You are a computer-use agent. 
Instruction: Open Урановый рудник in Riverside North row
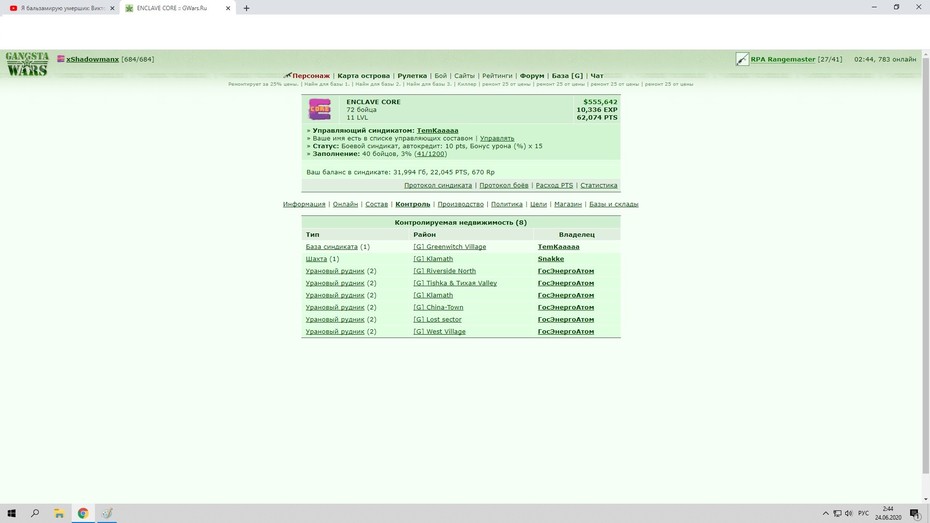335,271
